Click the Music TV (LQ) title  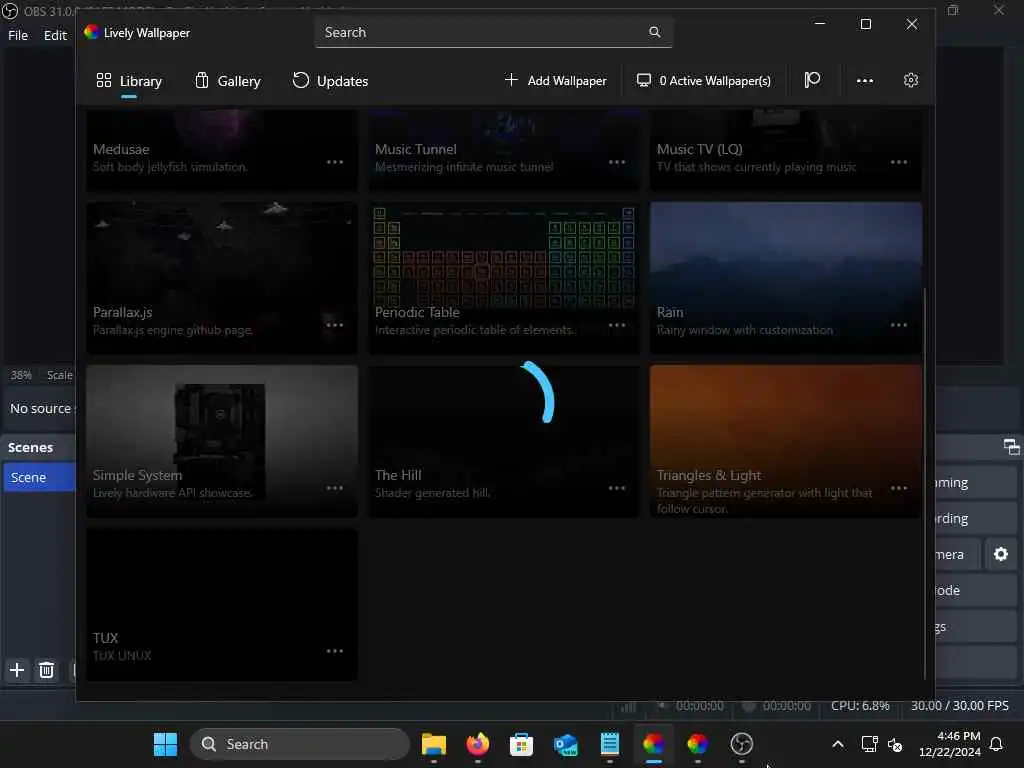pyautogui.click(x=699, y=150)
